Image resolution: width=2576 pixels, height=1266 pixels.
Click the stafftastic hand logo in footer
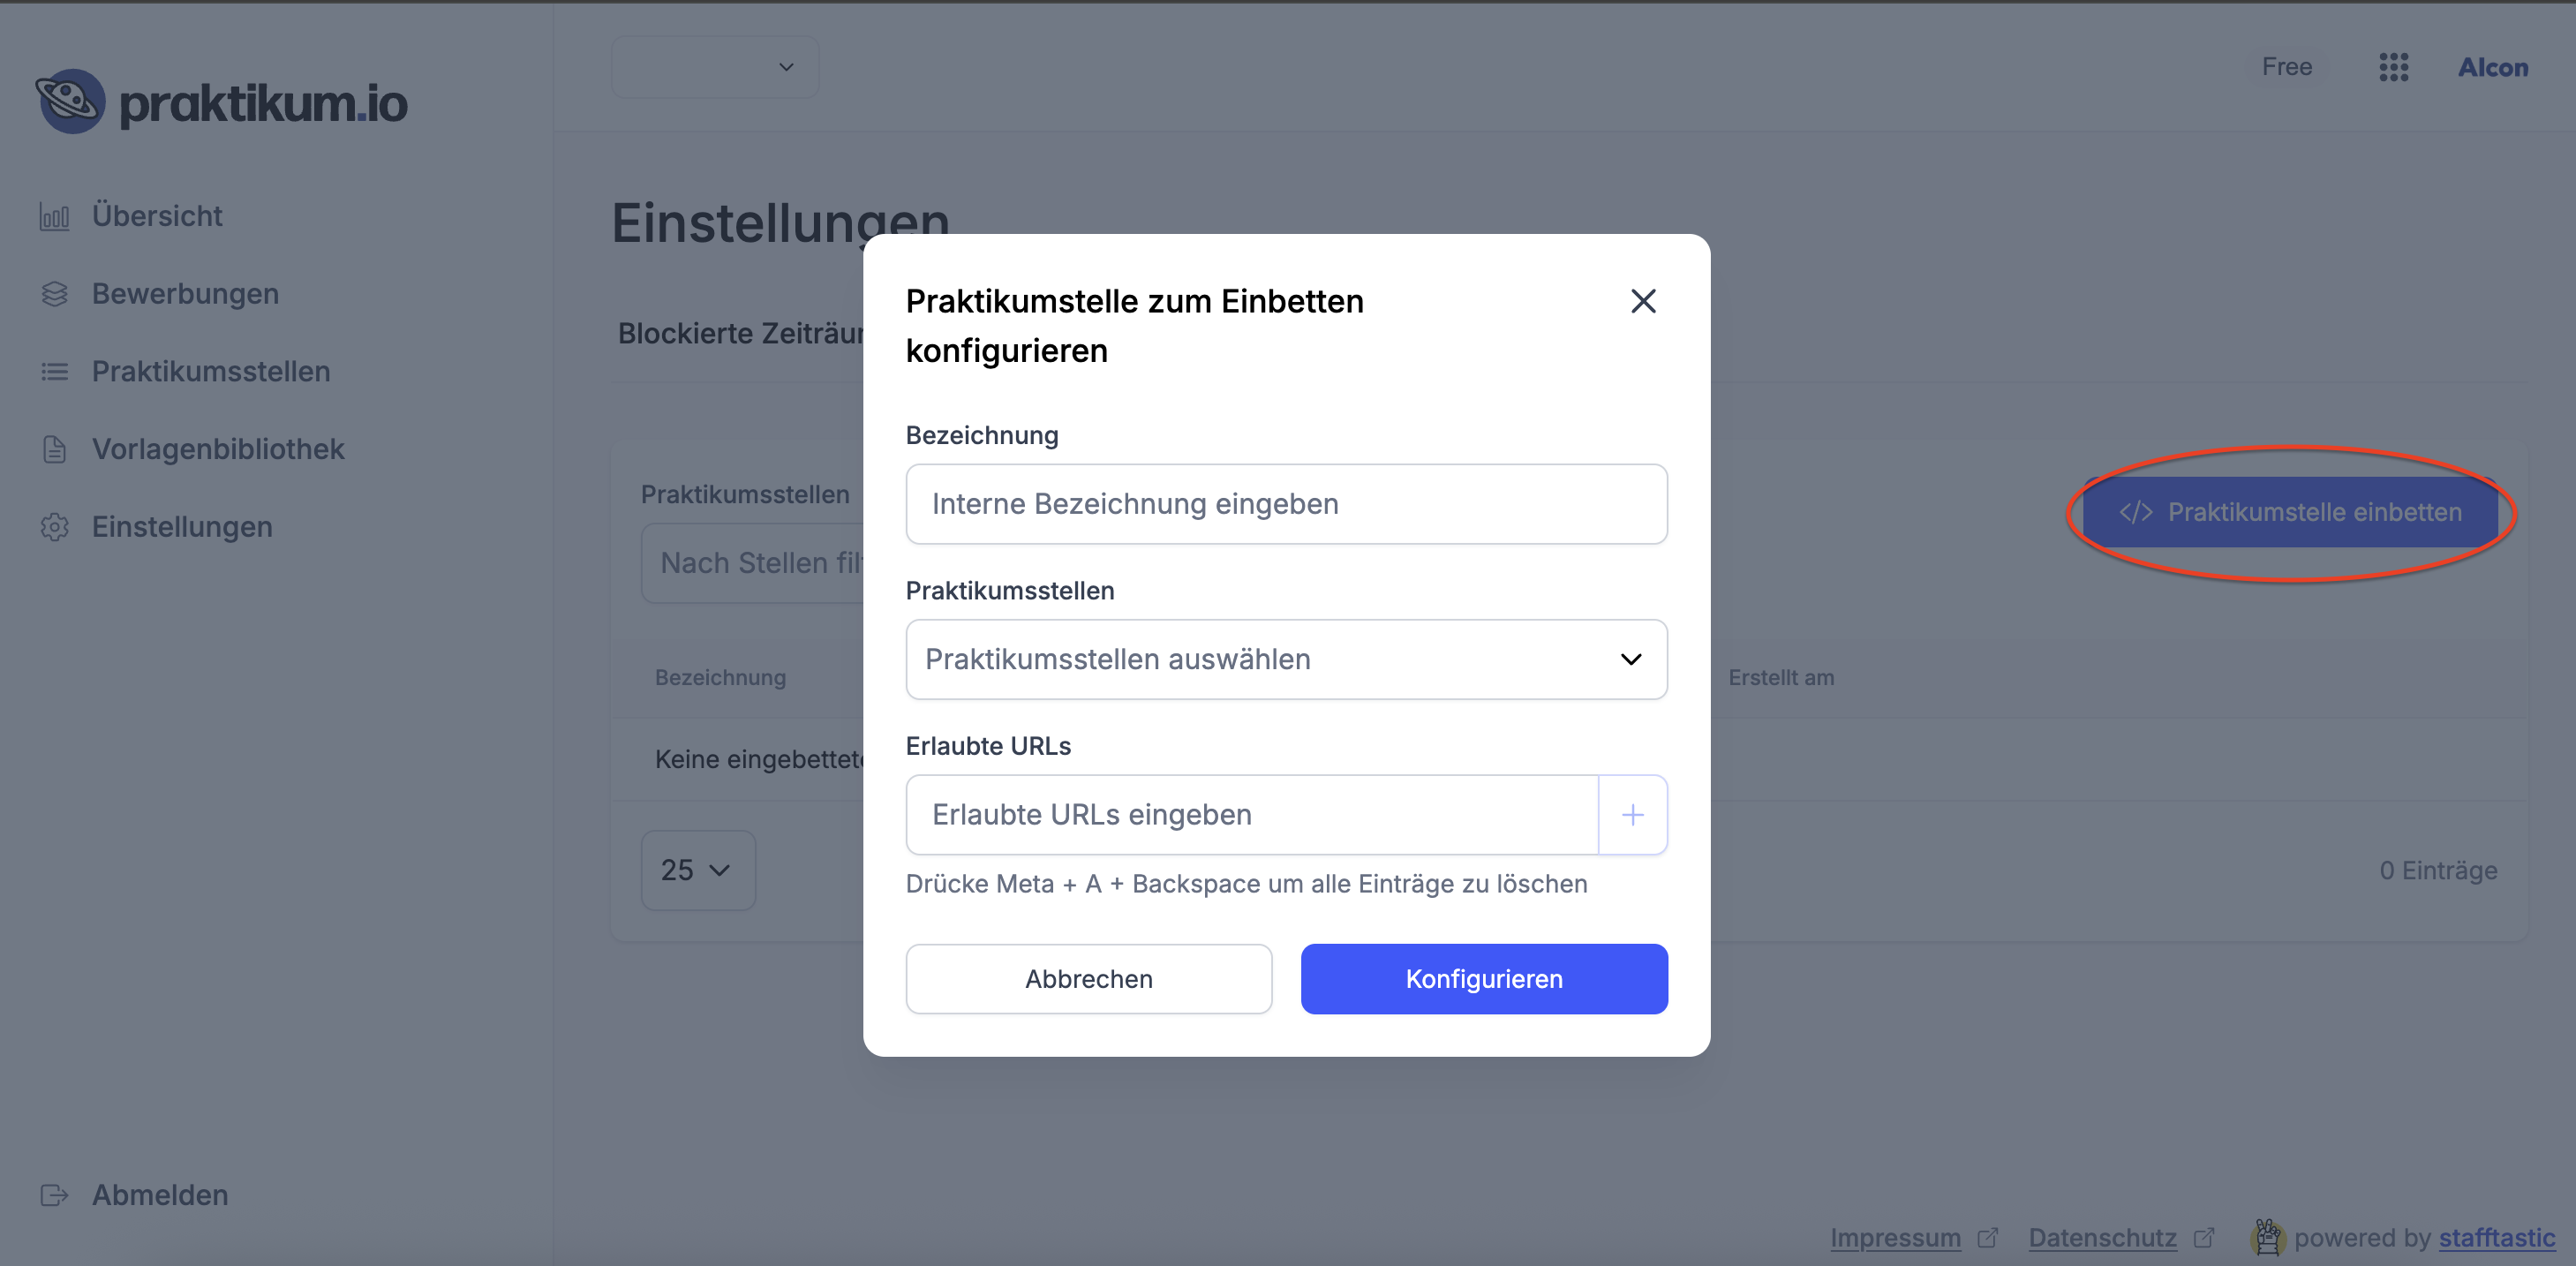(2268, 1237)
